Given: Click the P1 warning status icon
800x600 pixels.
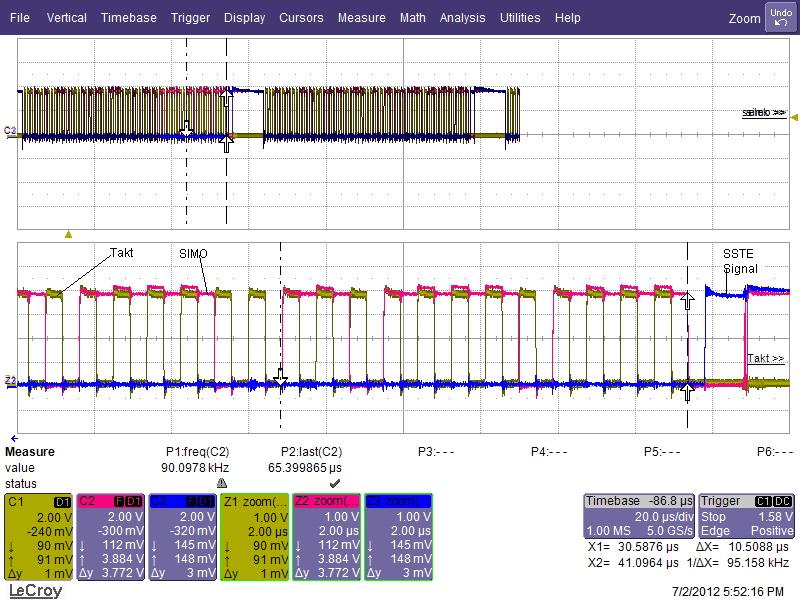Looking at the screenshot, I should pyautogui.click(x=221, y=483).
